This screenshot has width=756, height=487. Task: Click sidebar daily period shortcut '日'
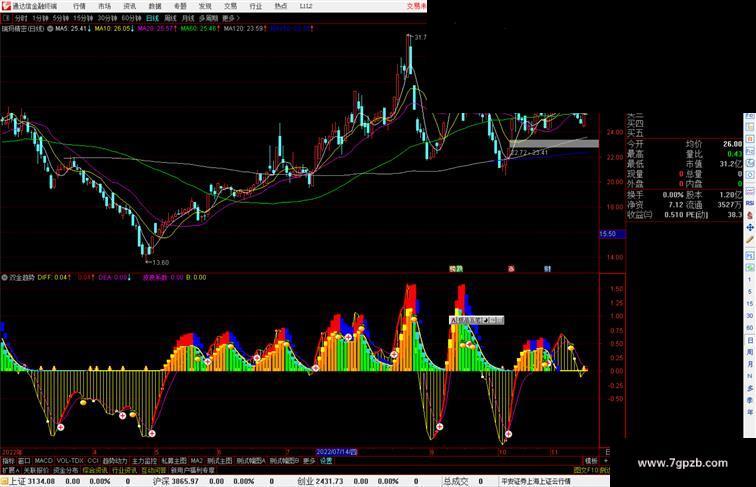tap(750, 340)
